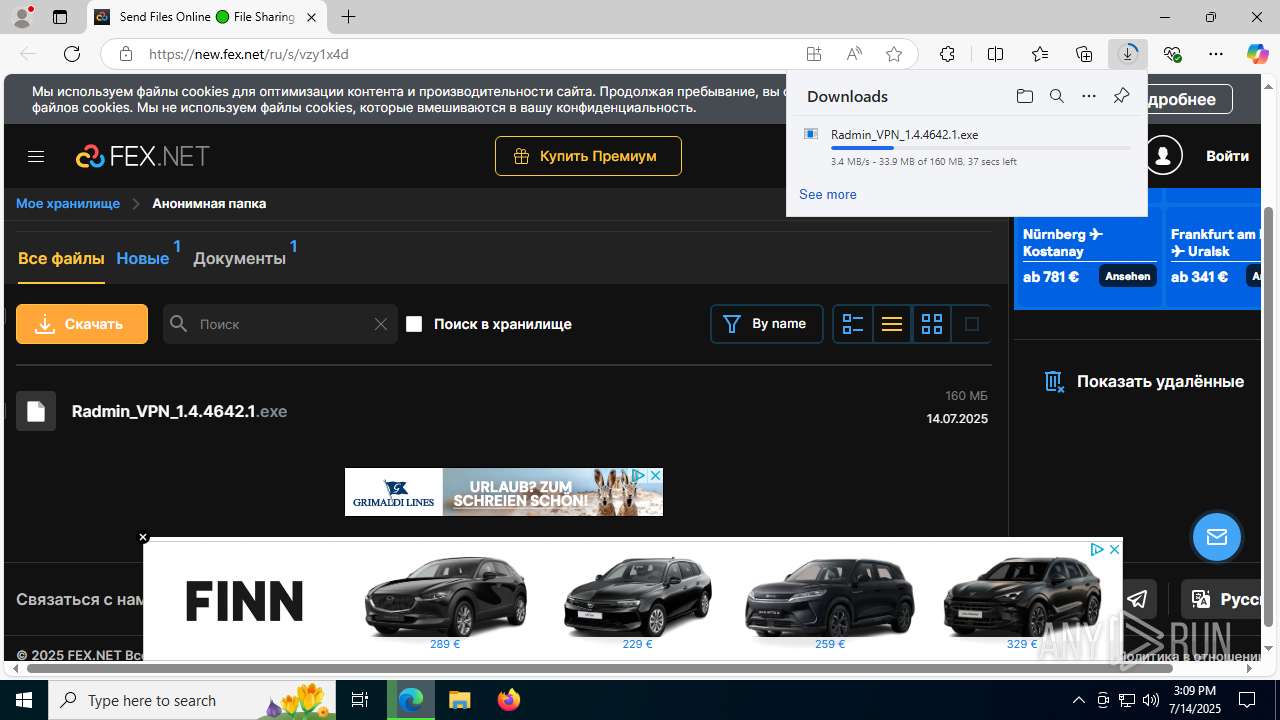1280x720 pixels.
Task: Open Edge Settings and more menu
Action: coord(1216,54)
